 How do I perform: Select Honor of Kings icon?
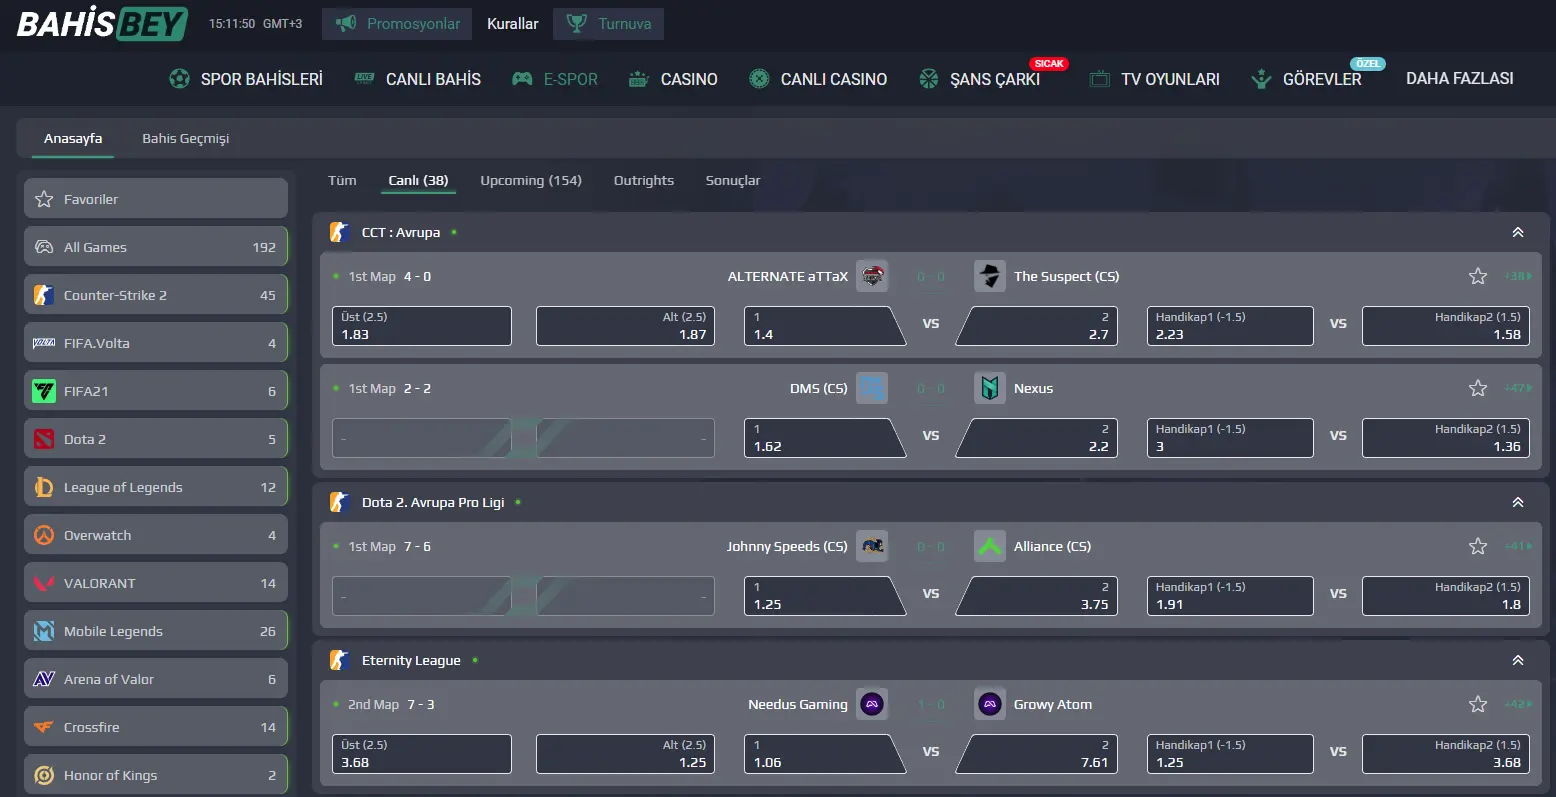tap(44, 775)
